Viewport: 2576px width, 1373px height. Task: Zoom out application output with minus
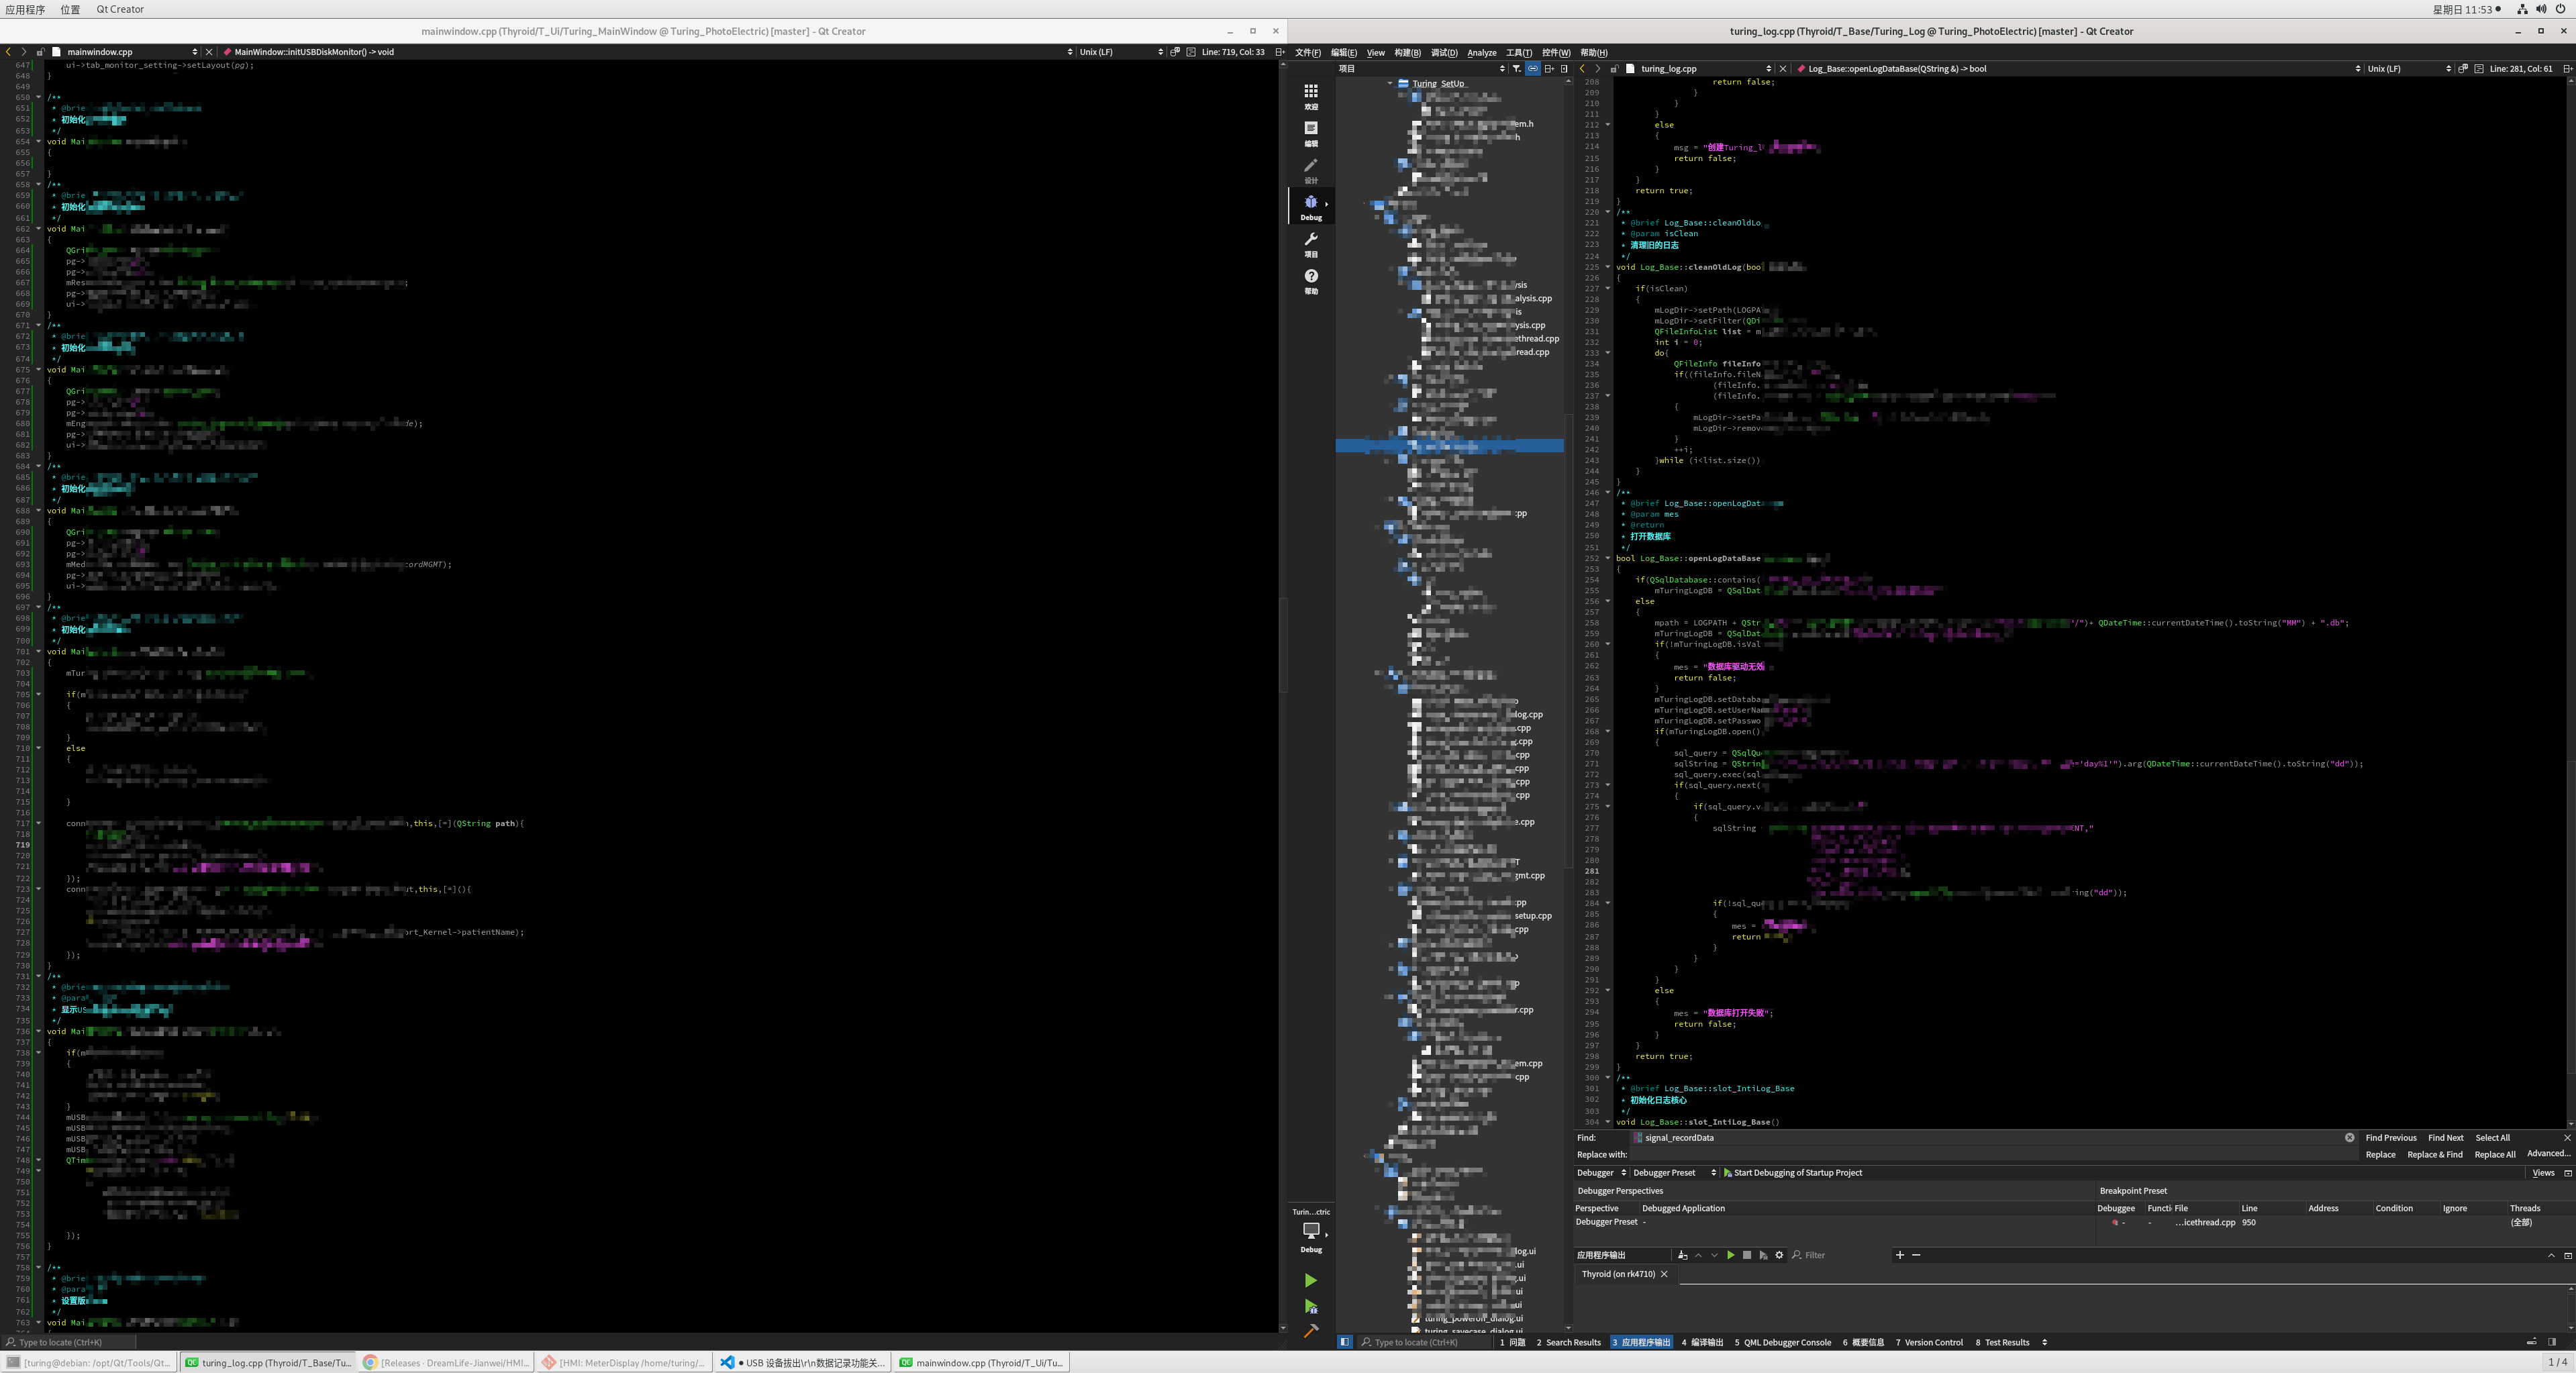point(1915,1255)
